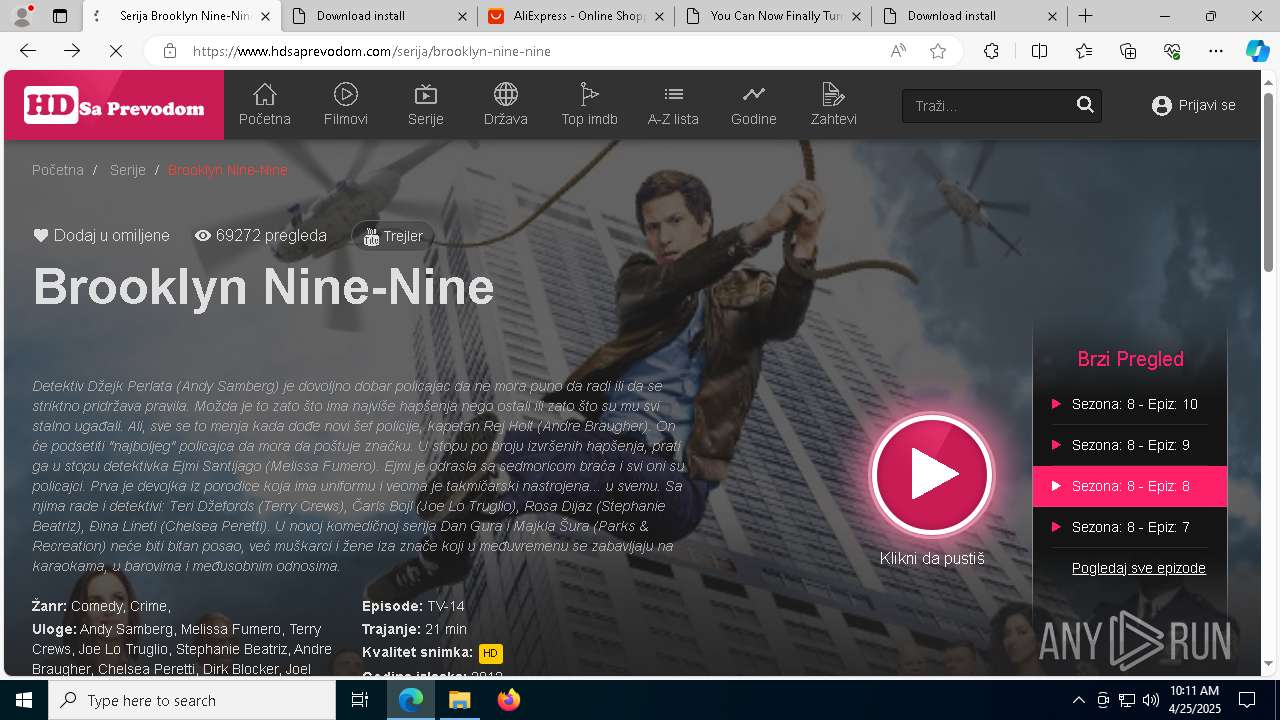Open browser profile icon

pyautogui.click(x=22, y=16)
